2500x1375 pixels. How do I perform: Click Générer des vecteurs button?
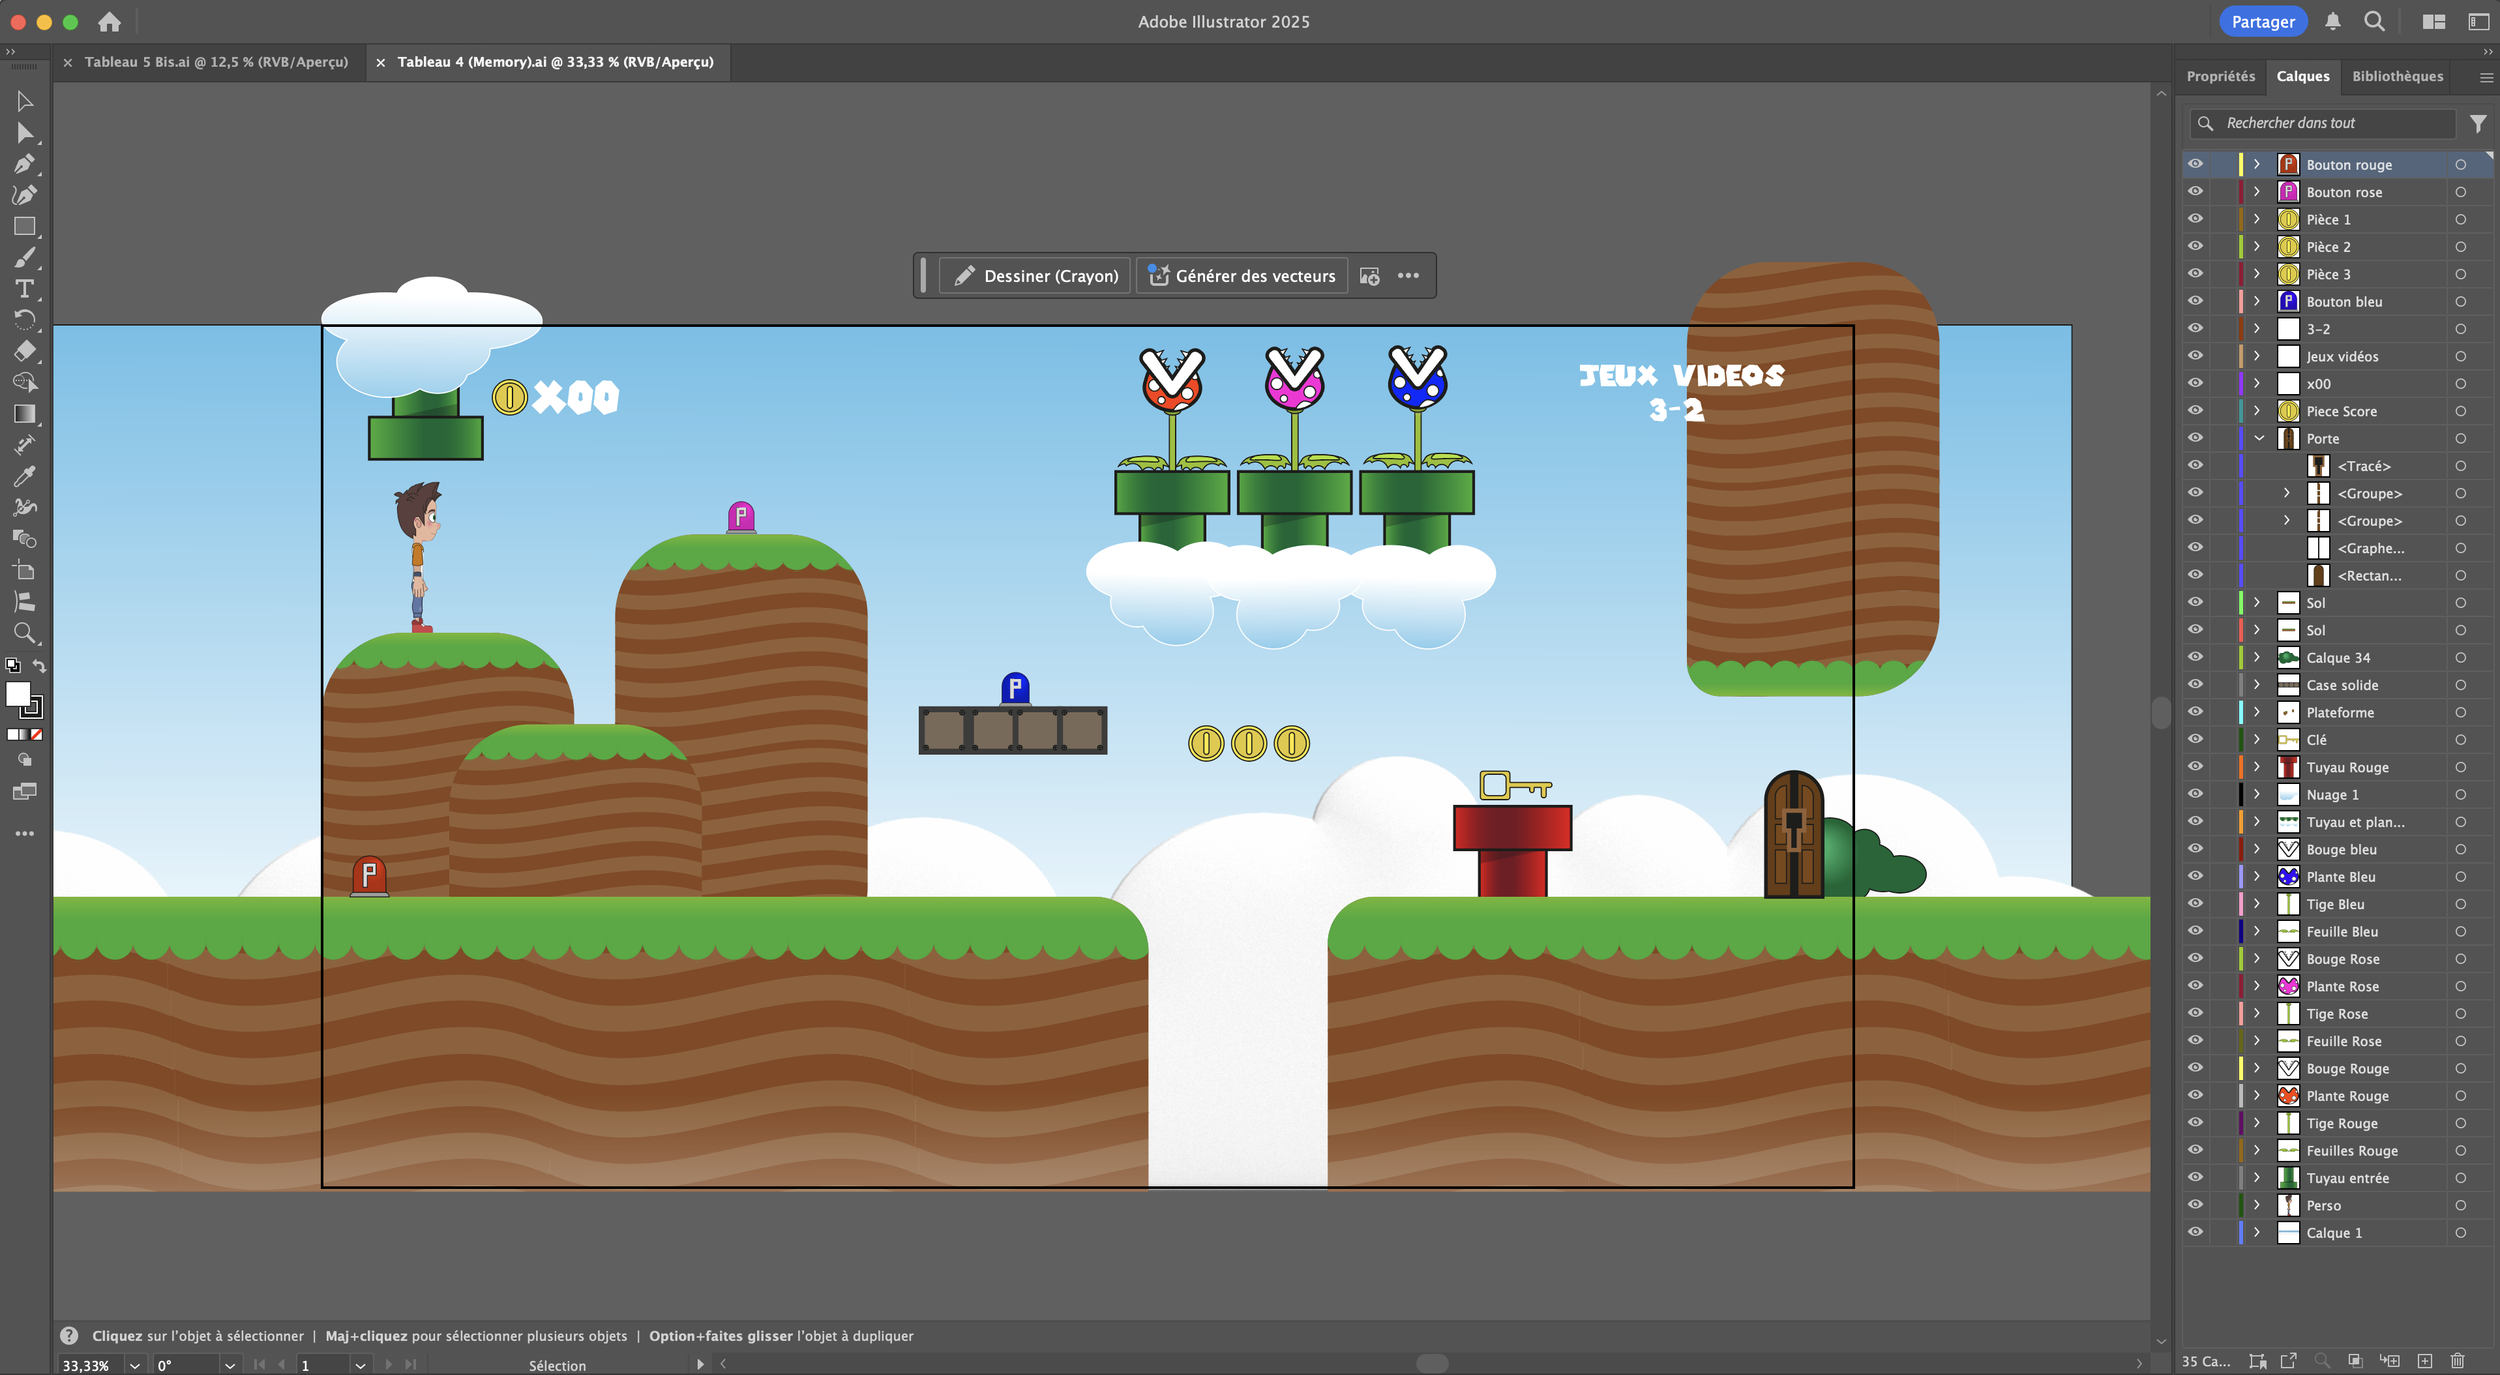1242,276
